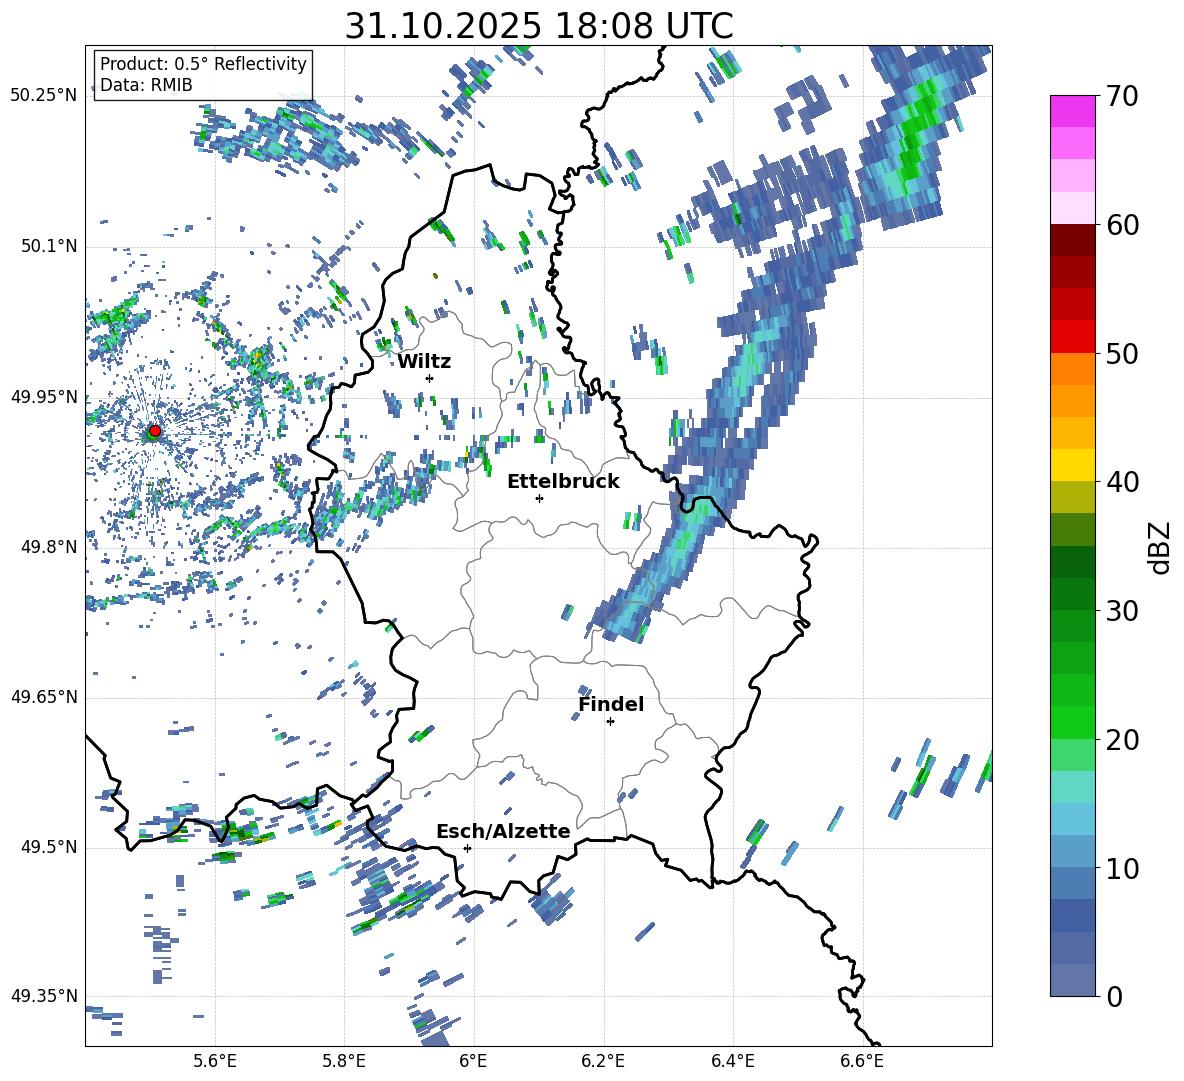Viewport: 1184px width, 1081px height.
Task: Select the Ettelbruck label on map
Action: [563, 482]
